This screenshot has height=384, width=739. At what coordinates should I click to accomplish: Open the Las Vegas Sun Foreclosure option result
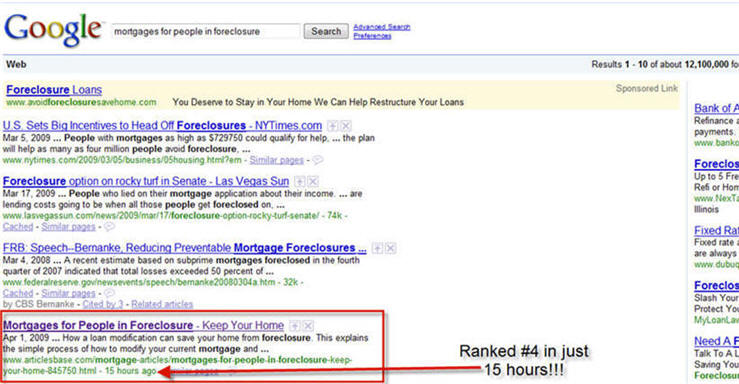click(146, 181)
